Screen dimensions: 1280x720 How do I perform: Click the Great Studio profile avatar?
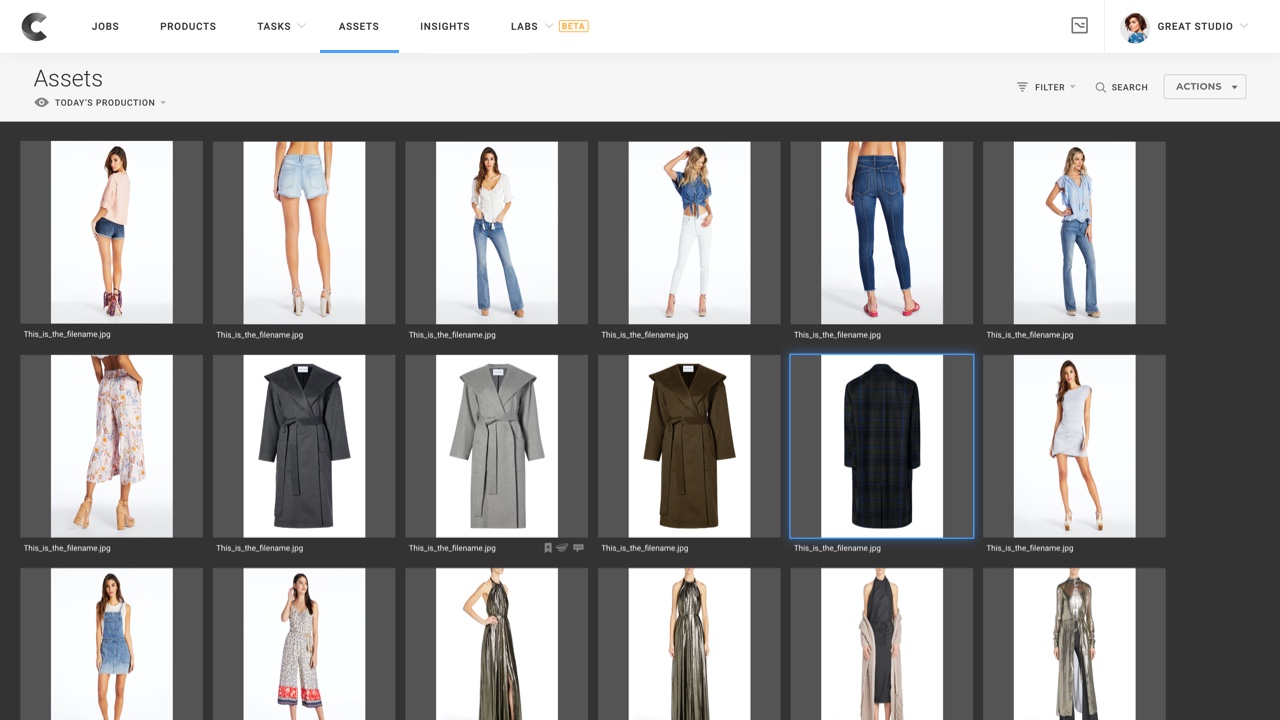(x=1134, y=27)
